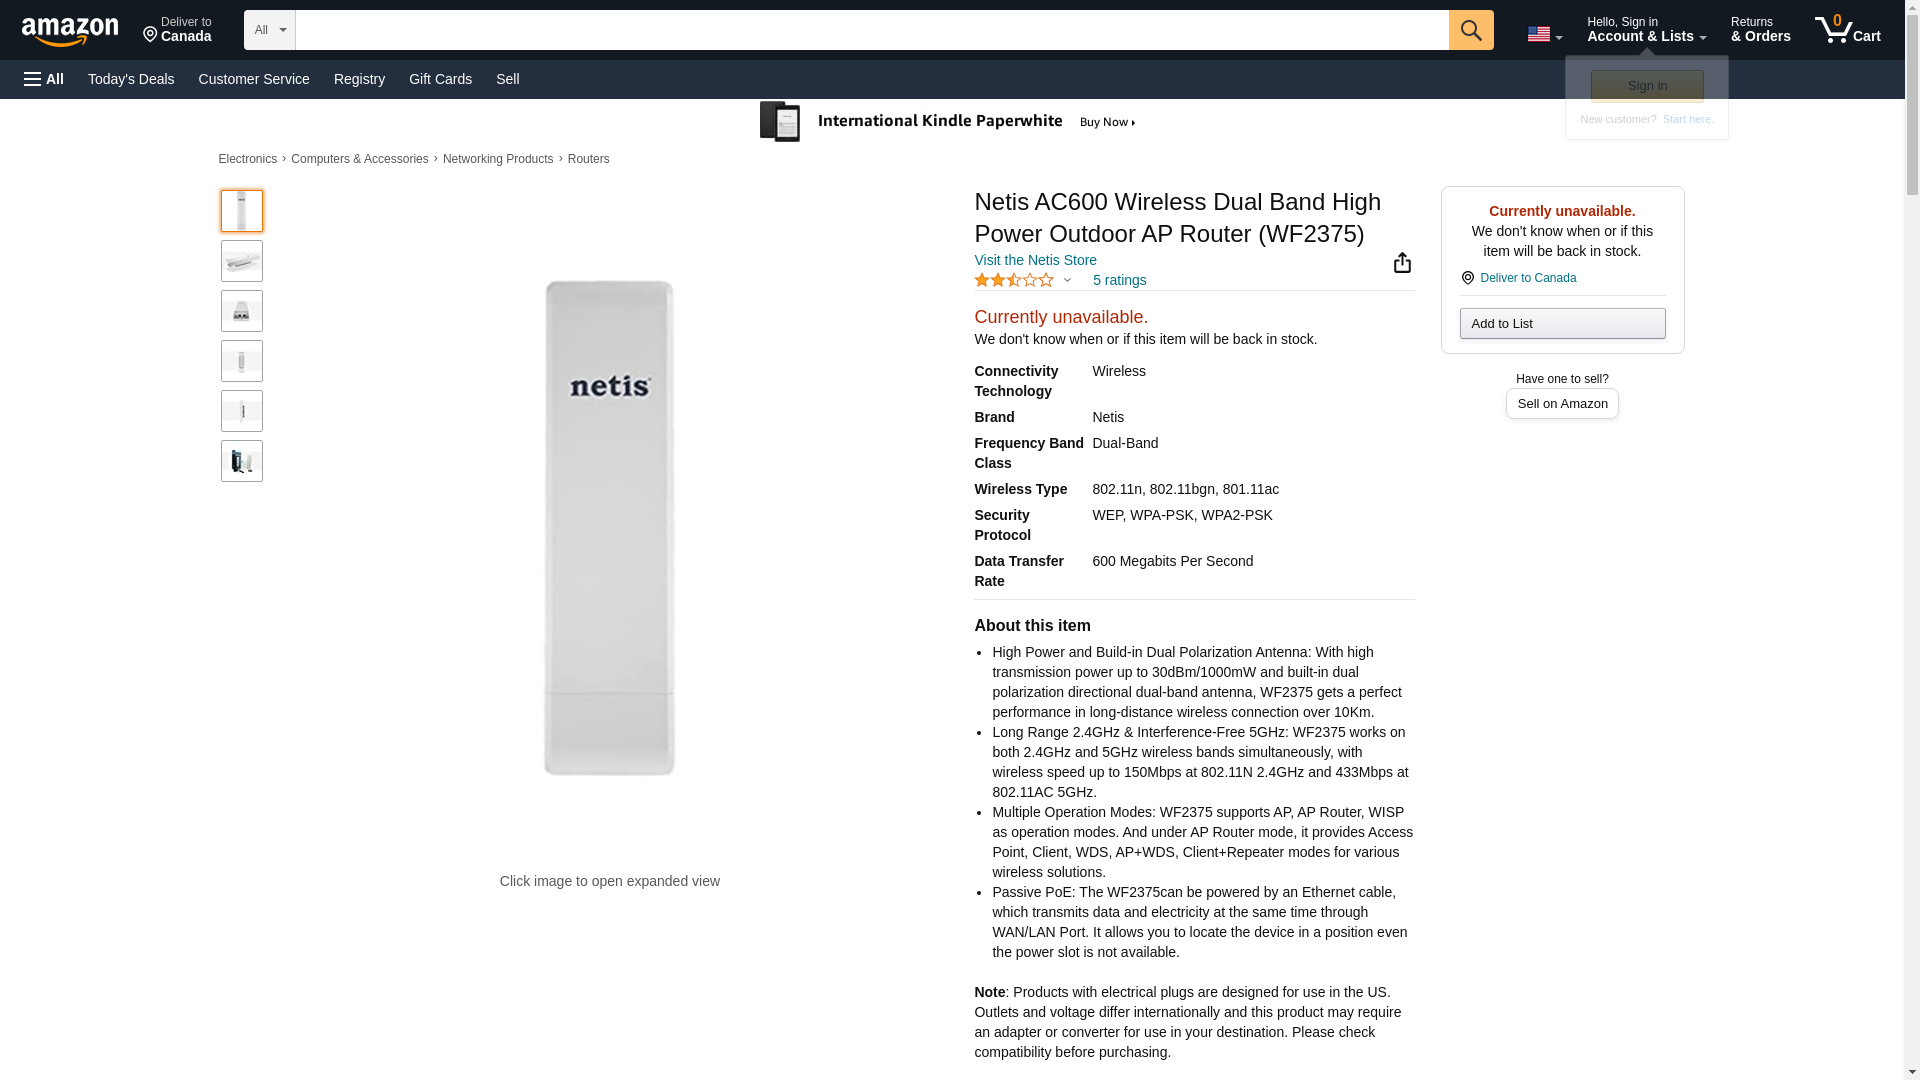The image size is (1920, 1080).
Task: Open the International Kindle Paperwhite banner
Action: pos(948,122)
